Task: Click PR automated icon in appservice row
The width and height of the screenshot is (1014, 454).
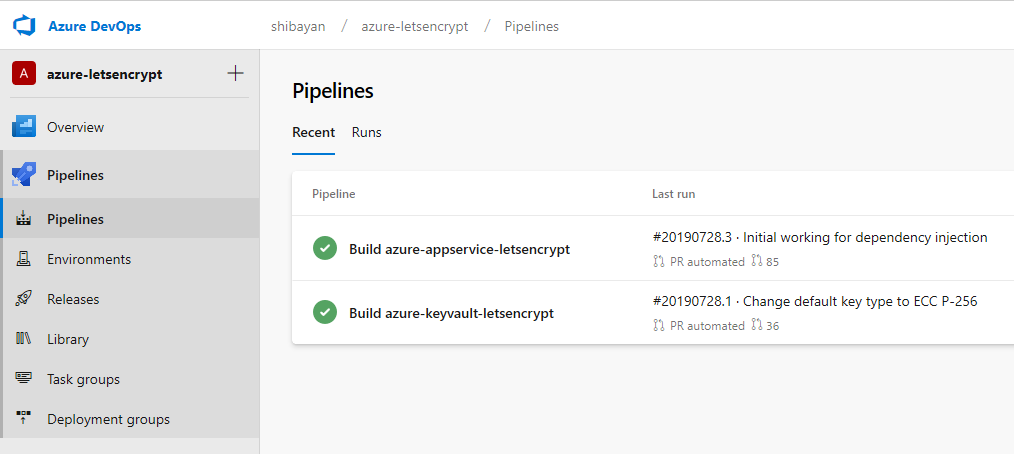Action: (x=659, y=262)
